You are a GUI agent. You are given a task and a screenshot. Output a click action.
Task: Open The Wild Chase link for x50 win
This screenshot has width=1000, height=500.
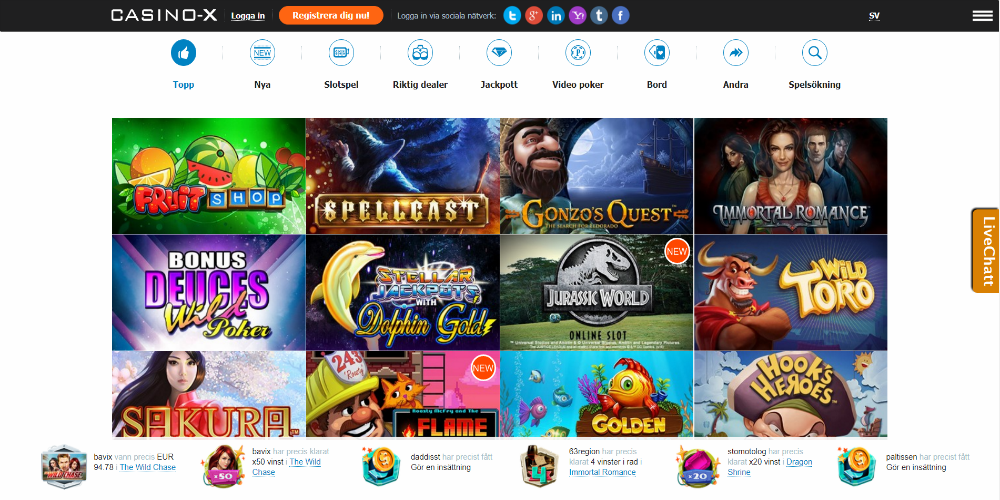coord(286,467)
